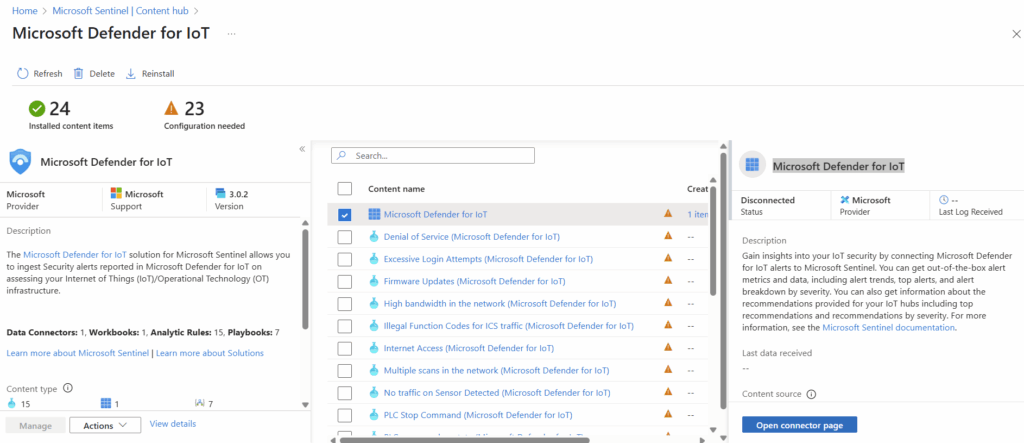Click into the content Search field
This screenshot has width=1024, height=443.
[x=433, y=156]
